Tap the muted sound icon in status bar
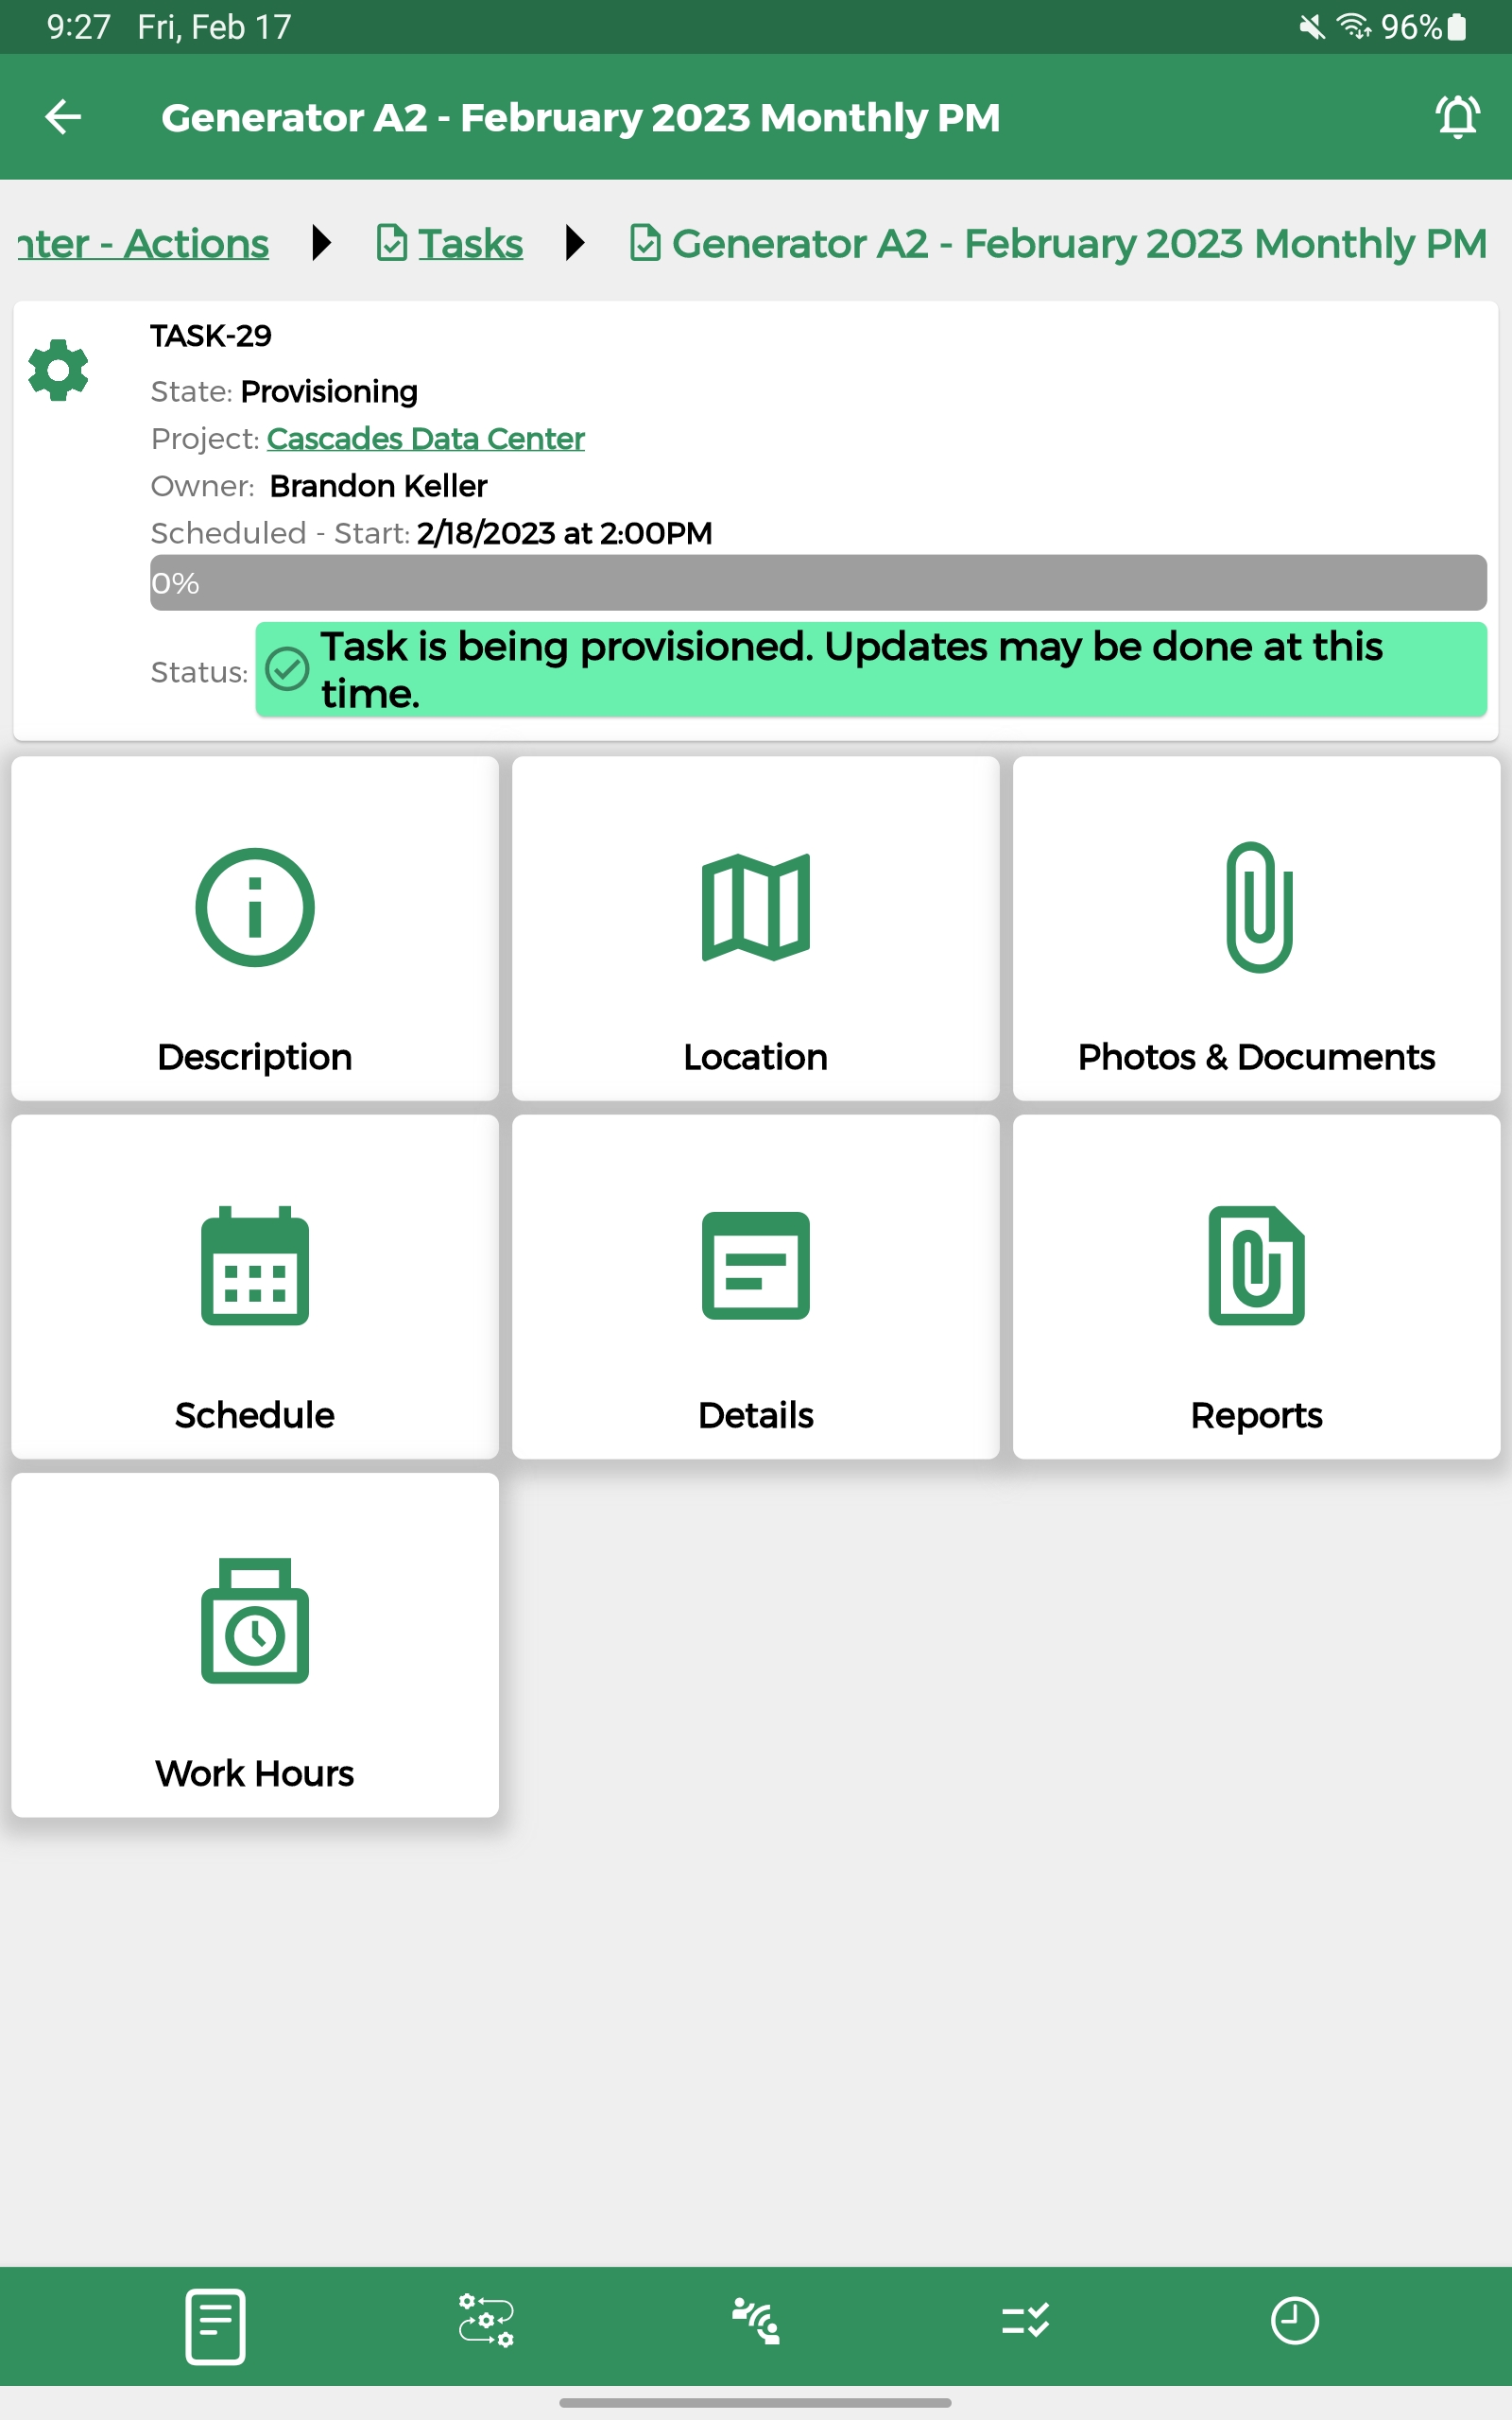This screenshot has width=1512, height=2420. tap(1311, 27)
